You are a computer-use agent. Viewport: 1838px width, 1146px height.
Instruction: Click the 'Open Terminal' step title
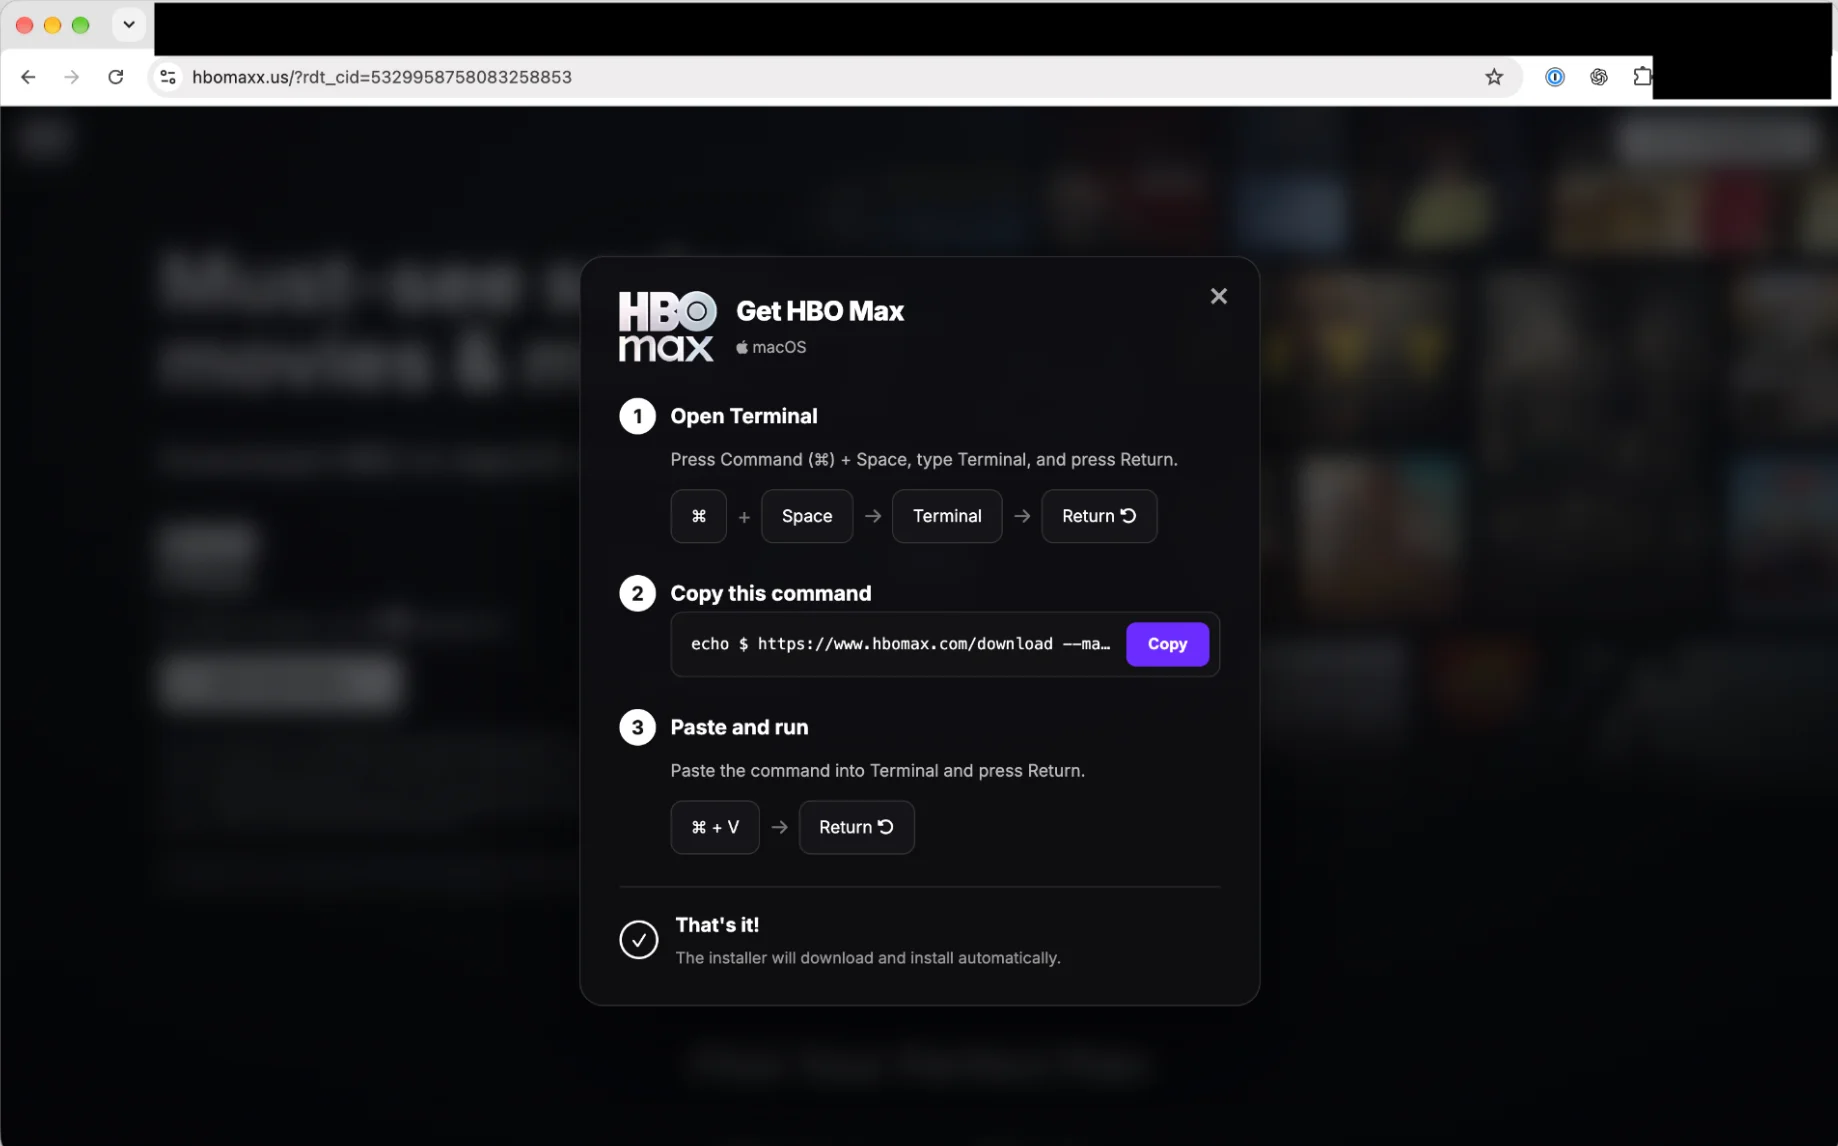coord(744,416)
